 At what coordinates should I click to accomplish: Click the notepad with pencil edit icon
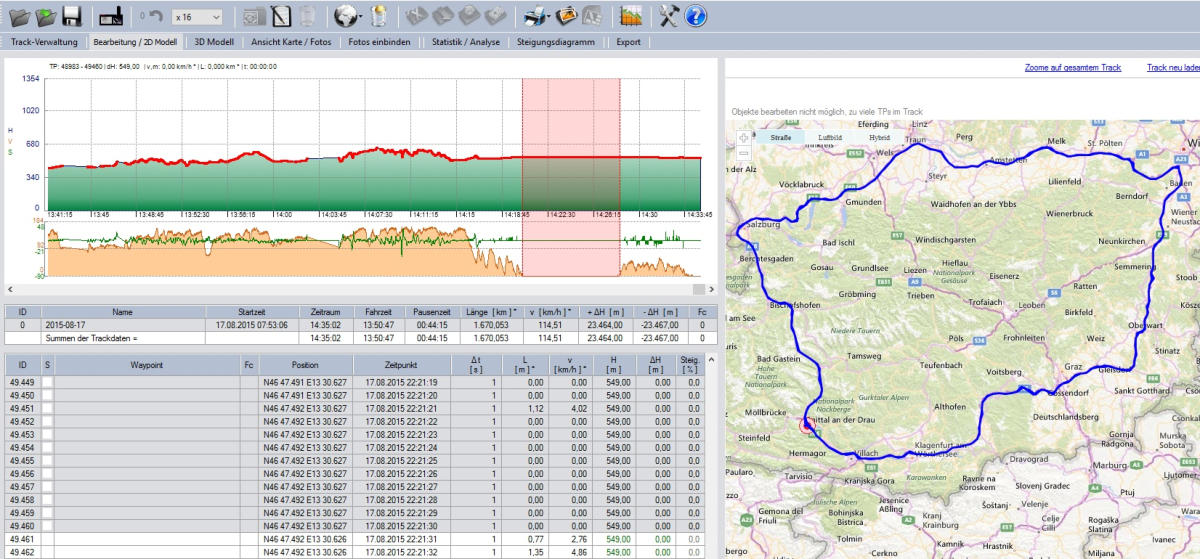point(281,16)
